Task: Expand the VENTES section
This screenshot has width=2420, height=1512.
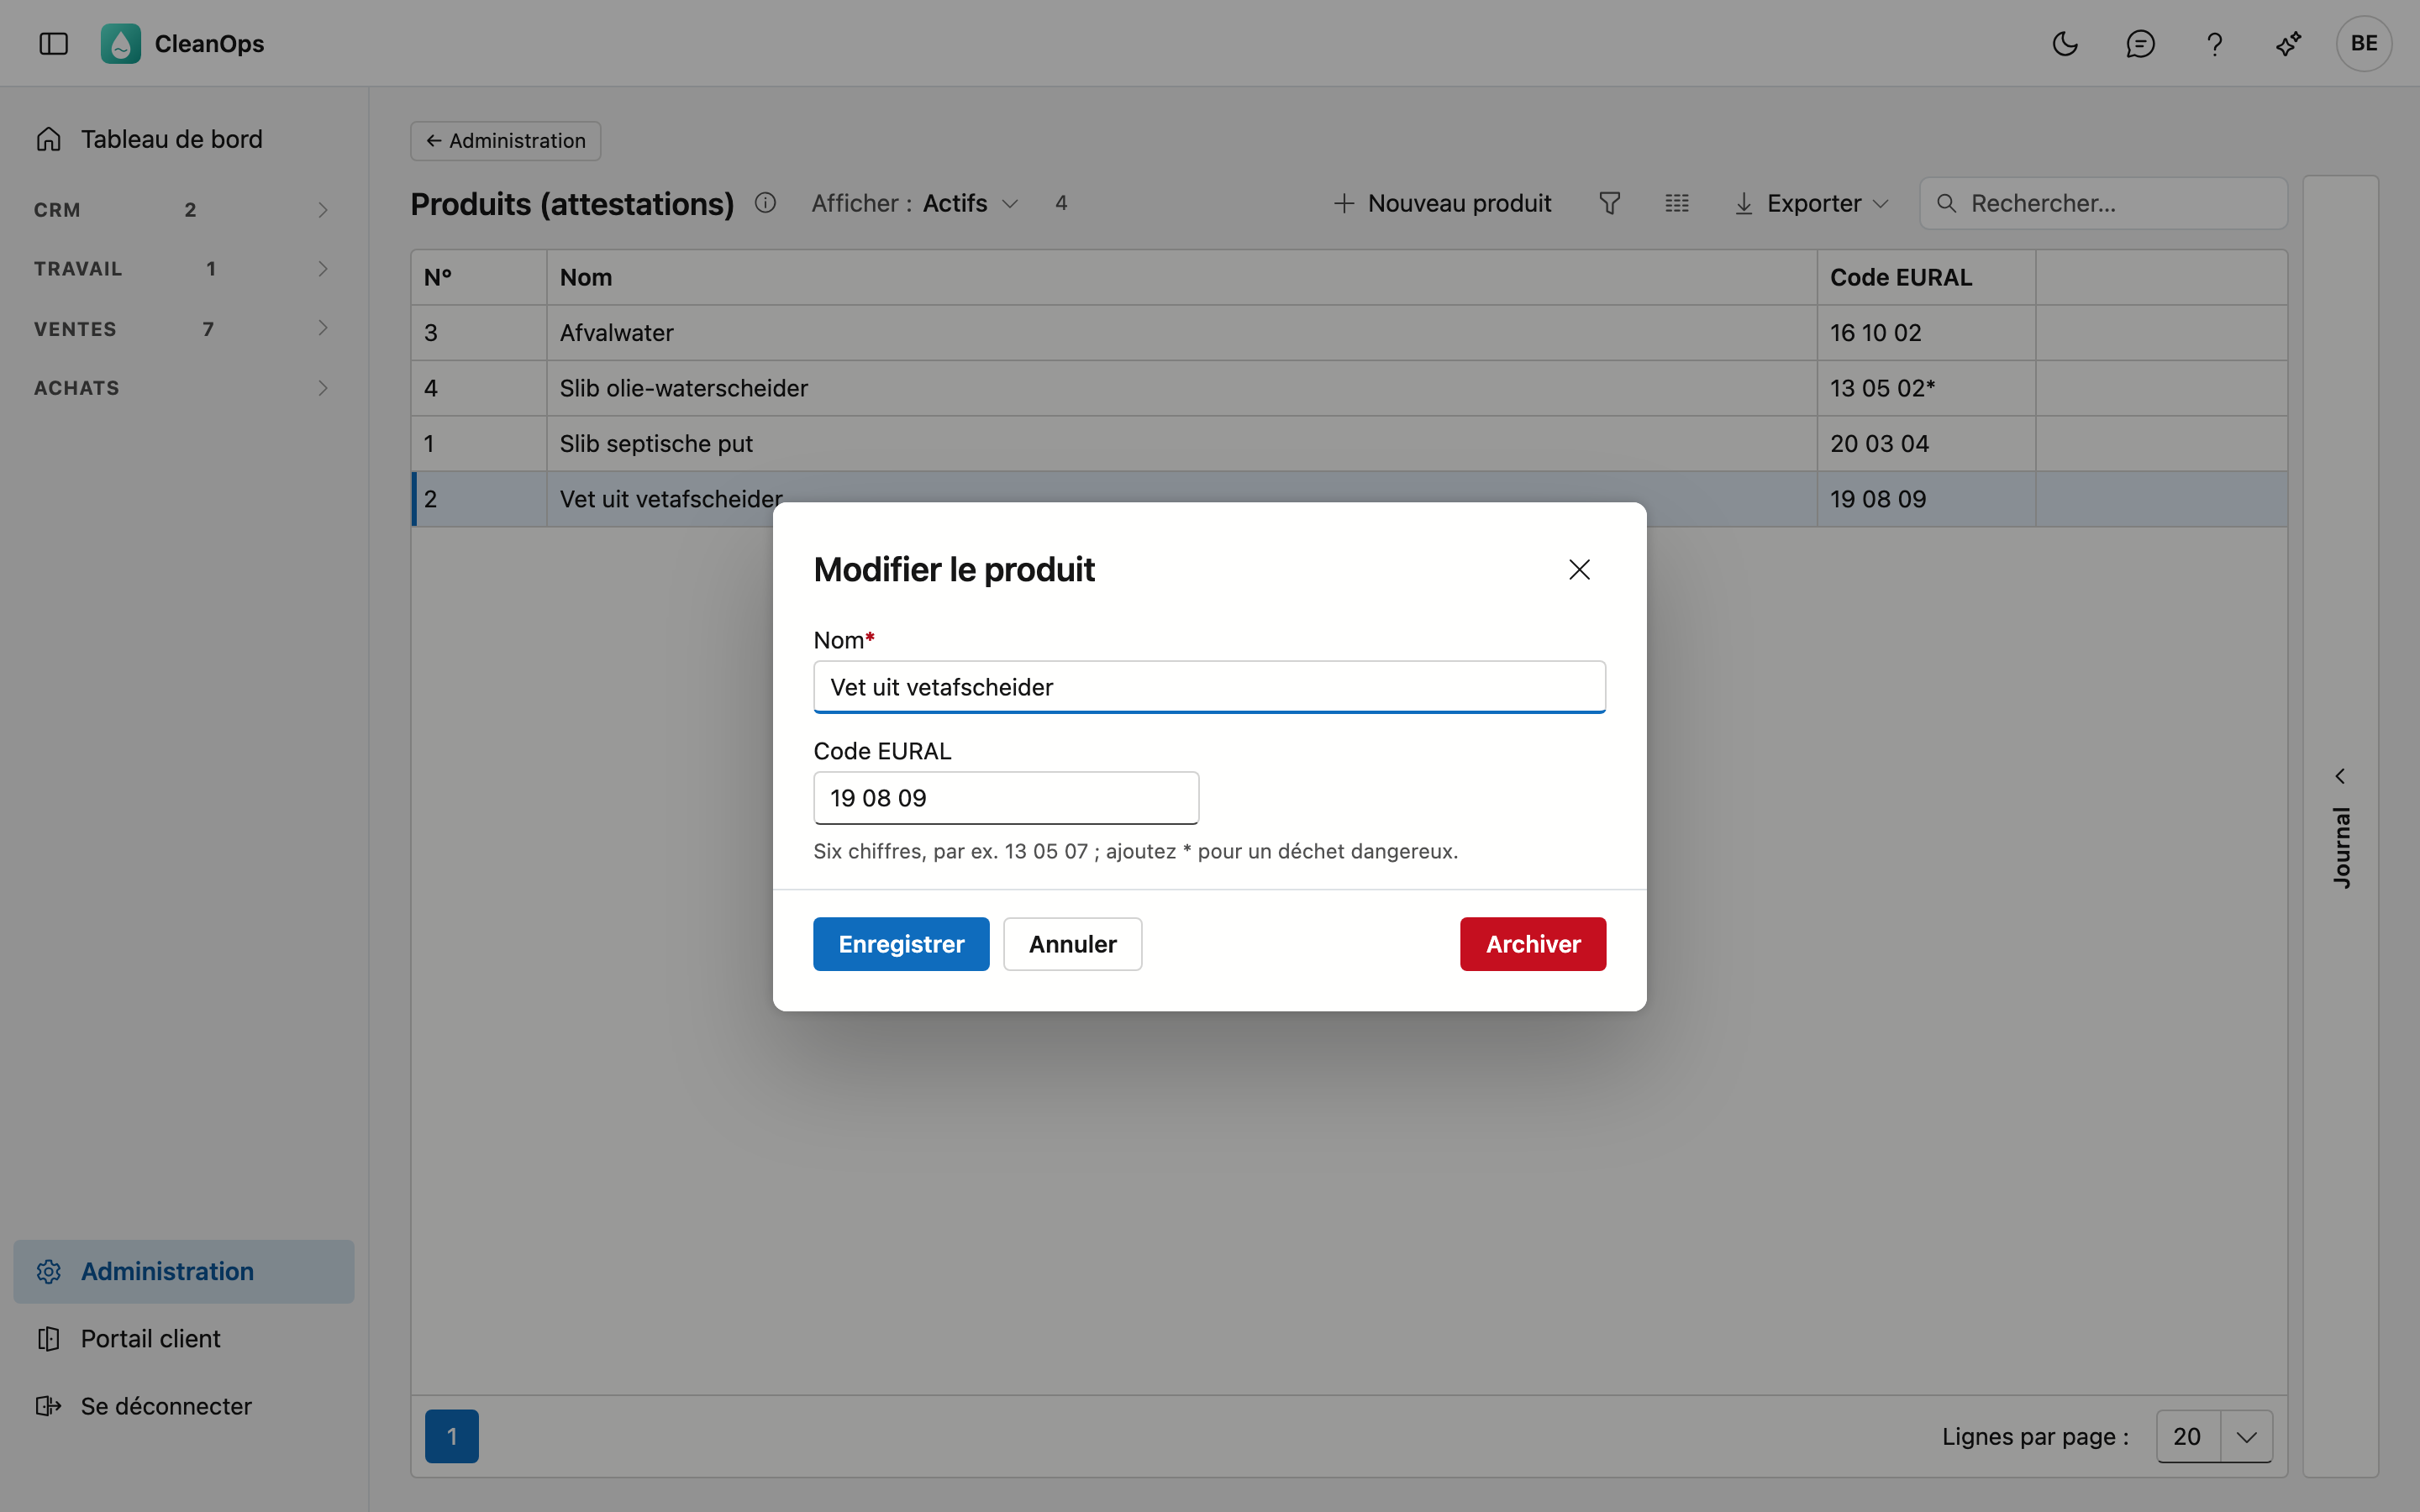Action: [183, 328]
